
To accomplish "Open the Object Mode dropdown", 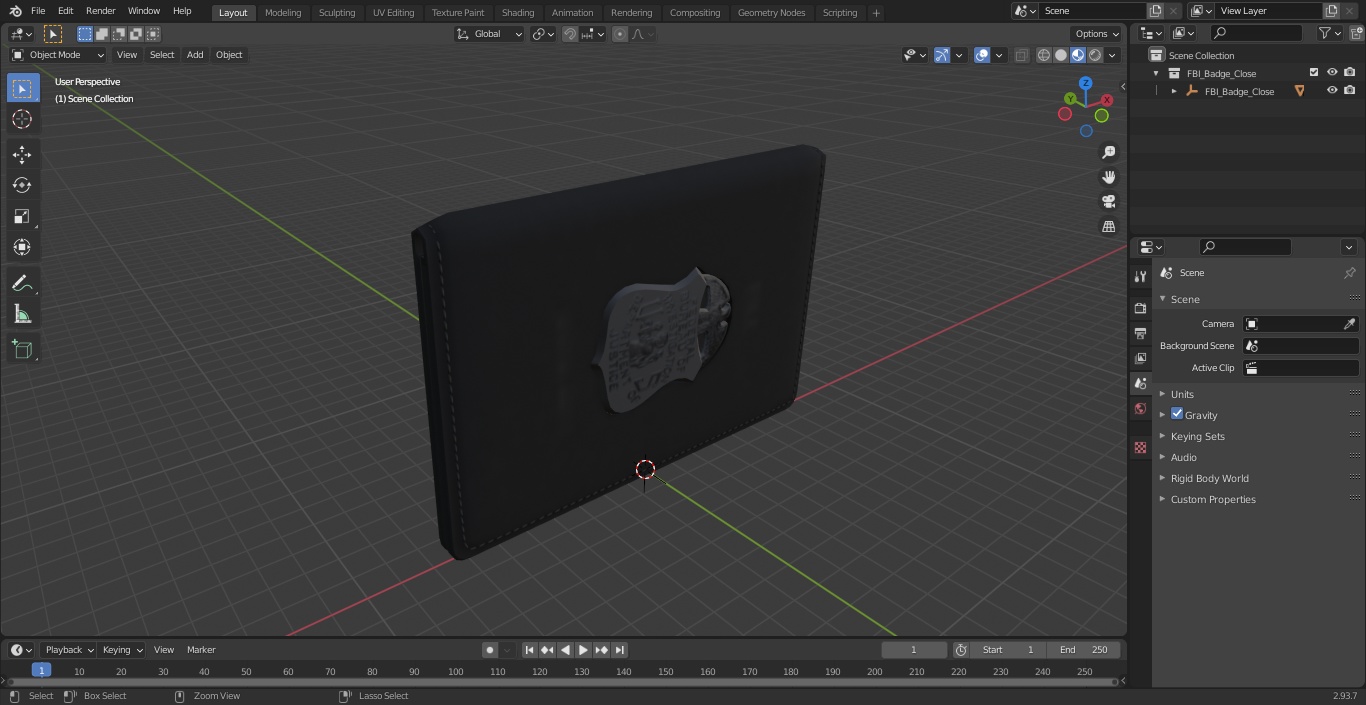I will tap(58, 55).
